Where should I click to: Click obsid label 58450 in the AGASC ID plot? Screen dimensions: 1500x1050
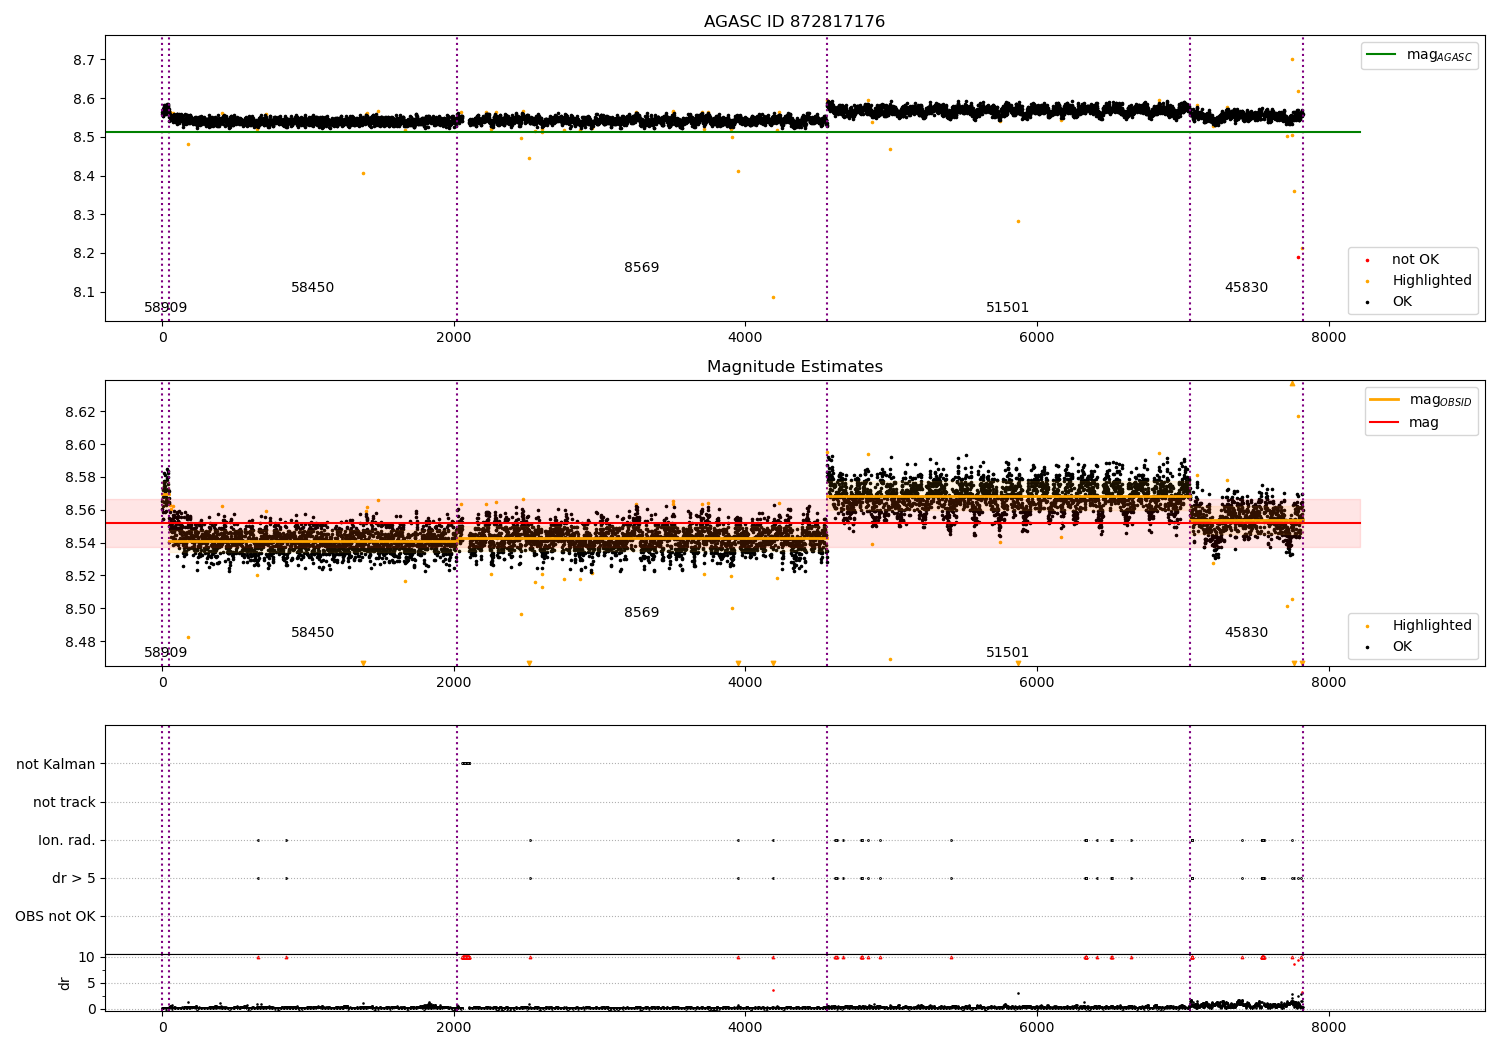(x=313, y=288)
